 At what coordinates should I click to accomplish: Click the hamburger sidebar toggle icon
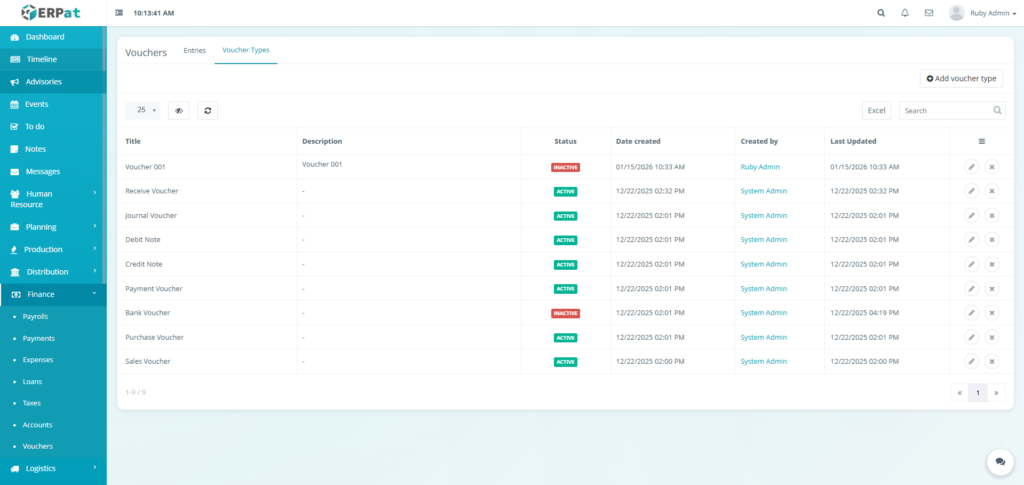click(x=120, y=13)
